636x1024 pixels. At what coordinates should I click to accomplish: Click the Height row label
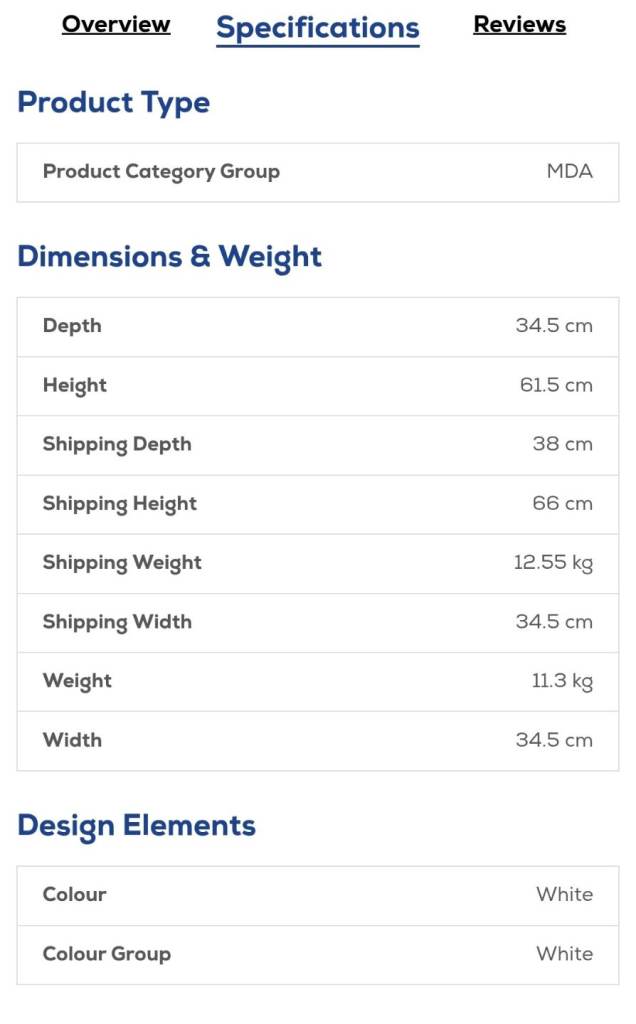[75, 385]
